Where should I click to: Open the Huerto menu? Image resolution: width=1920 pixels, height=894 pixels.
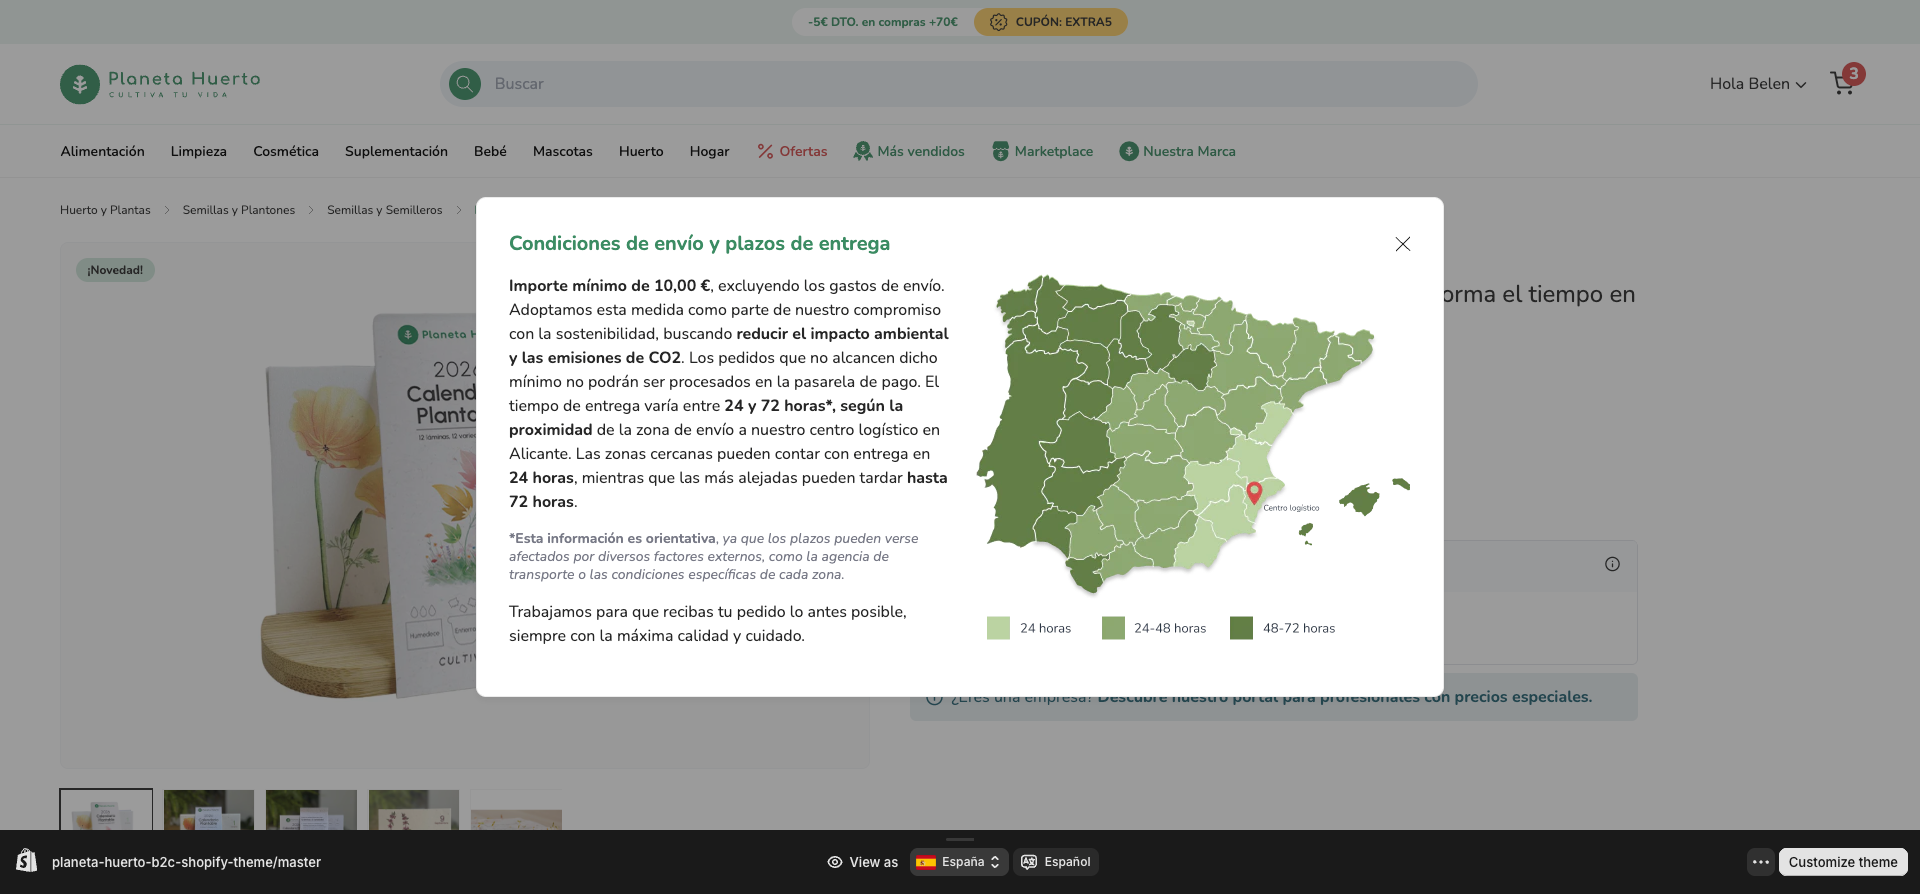point(641,151)
